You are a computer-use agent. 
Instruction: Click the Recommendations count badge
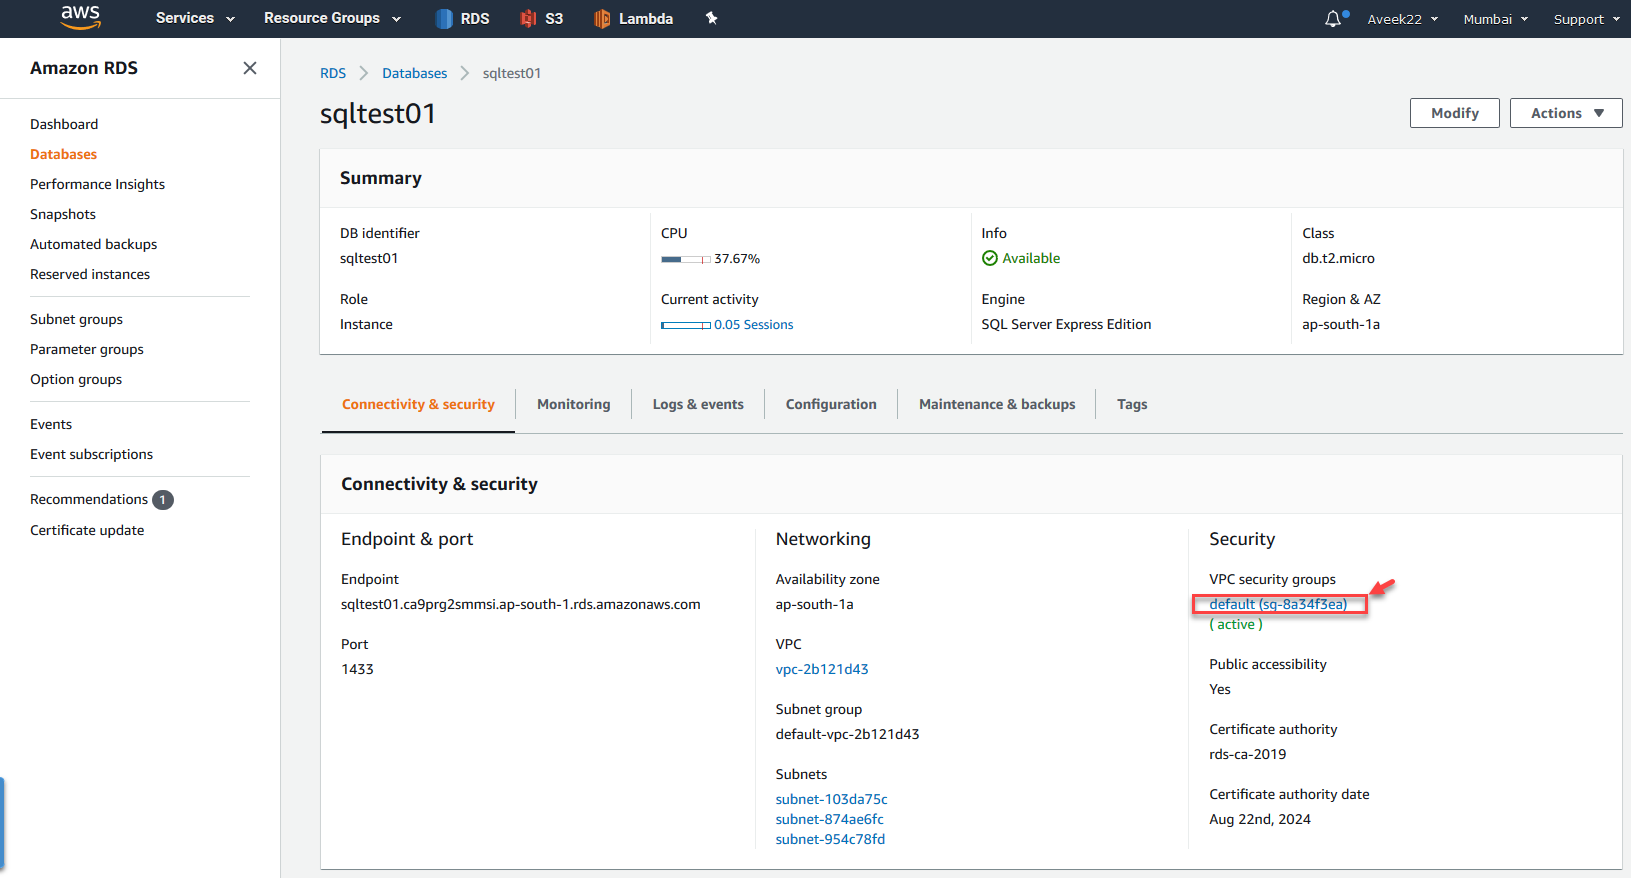[163, 500]
